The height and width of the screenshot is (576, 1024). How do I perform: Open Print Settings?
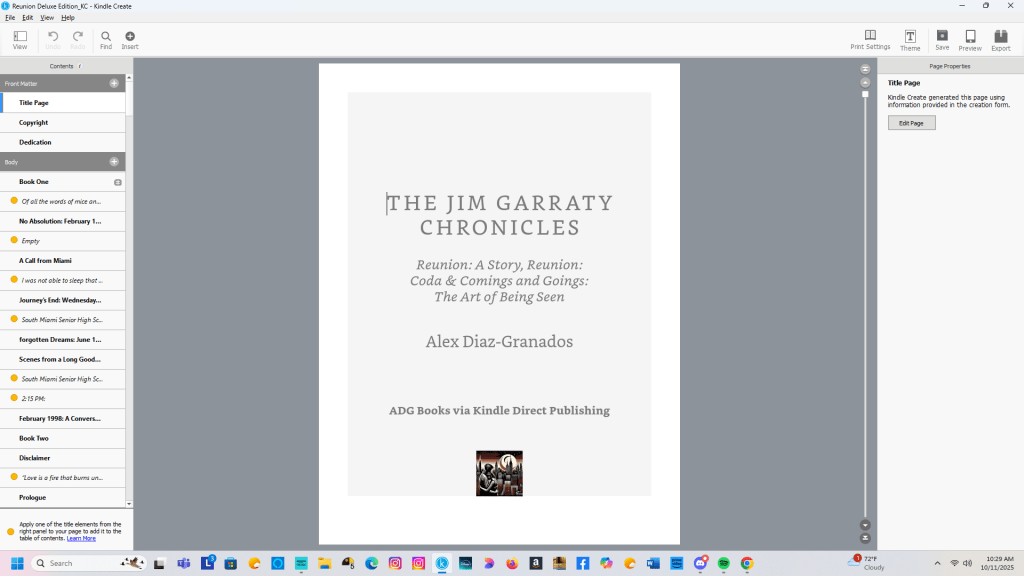tap(870, 40)
